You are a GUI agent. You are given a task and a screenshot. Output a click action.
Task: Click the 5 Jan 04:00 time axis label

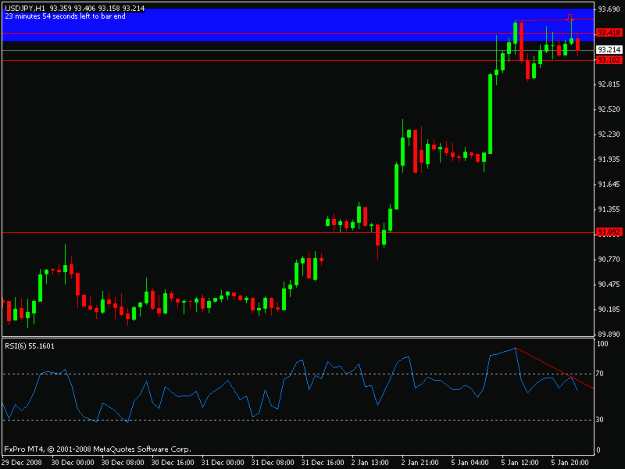(470, 463)
